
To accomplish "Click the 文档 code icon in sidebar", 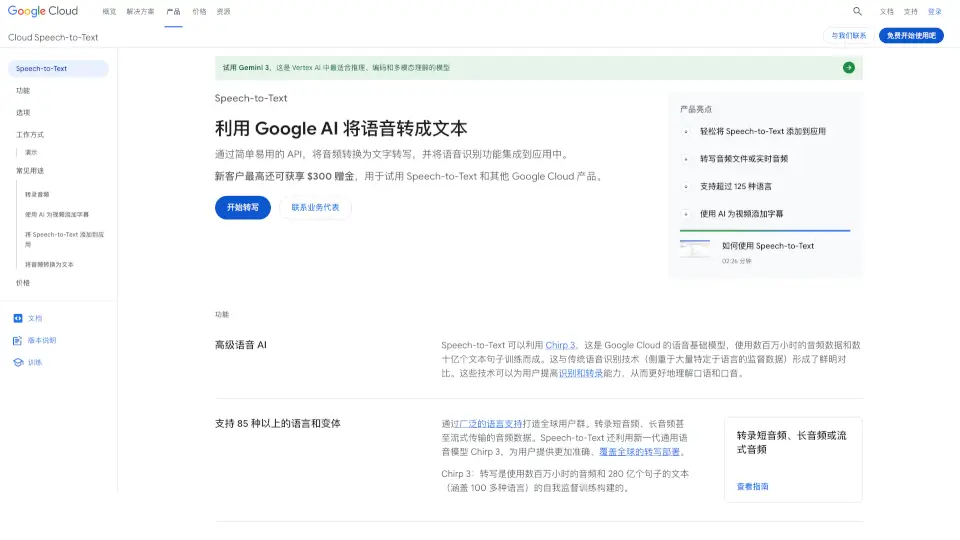I will [18, 318].
